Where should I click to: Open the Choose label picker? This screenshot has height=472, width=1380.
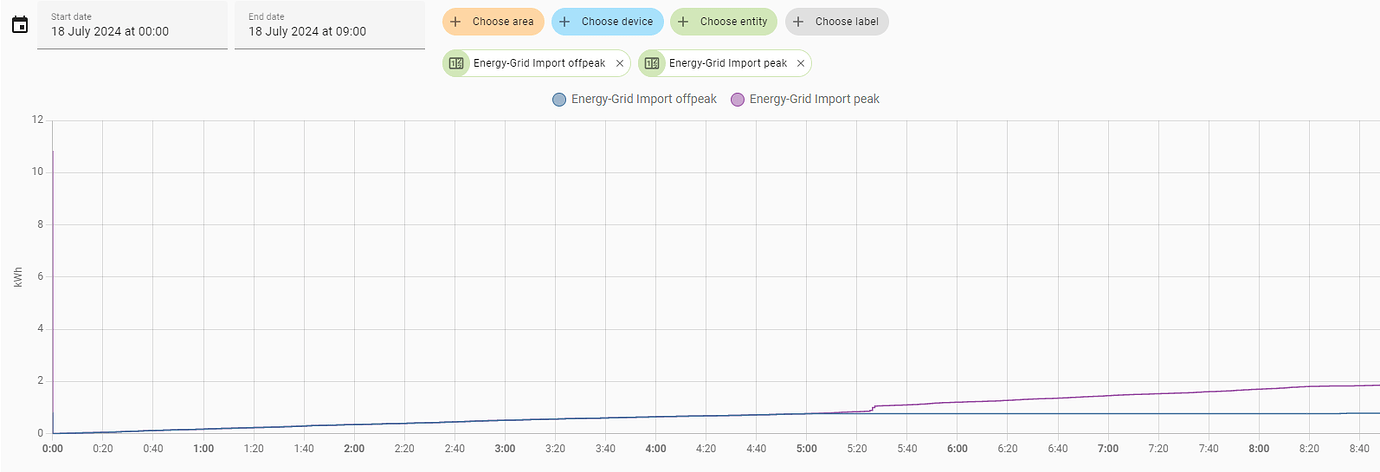click(847, 21)
